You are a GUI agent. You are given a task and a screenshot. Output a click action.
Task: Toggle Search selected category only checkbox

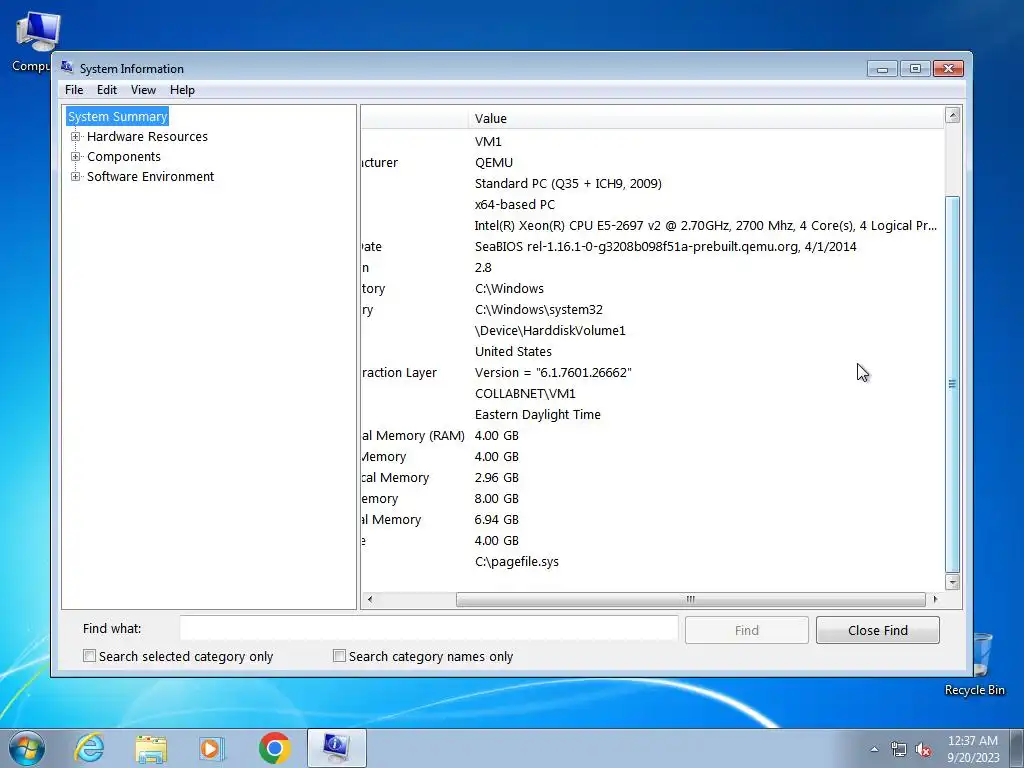click(89, 656)
